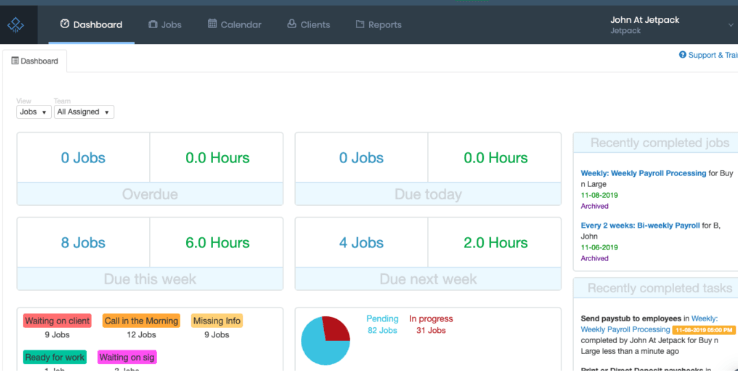The height and width of the screenshot is (383, 738).
Task: Click 0 Jobs in Overdue card
Action: click(x=83, y=158)
